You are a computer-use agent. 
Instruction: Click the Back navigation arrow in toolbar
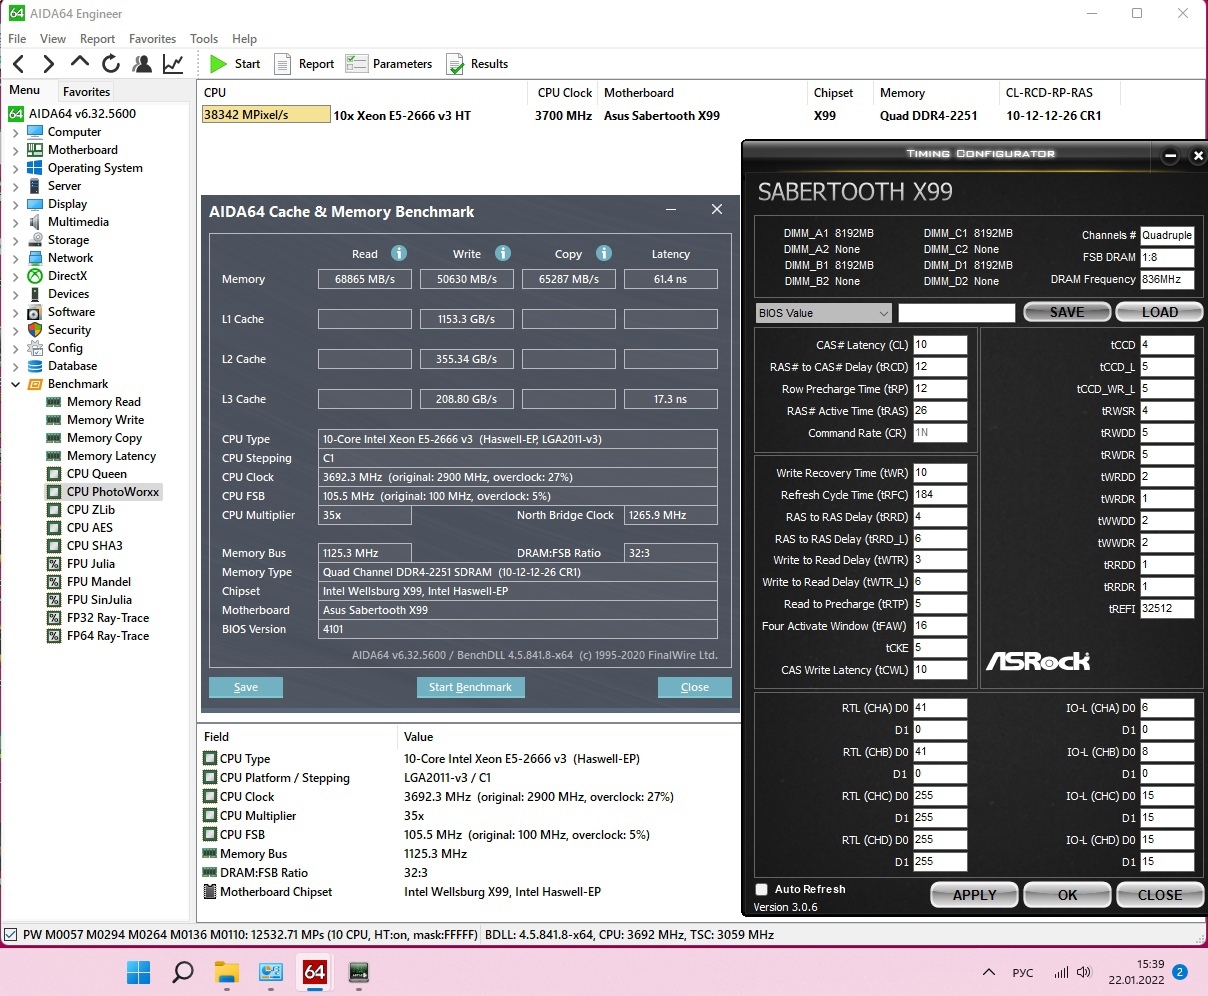pyautogui.click(x=18, y=64)
